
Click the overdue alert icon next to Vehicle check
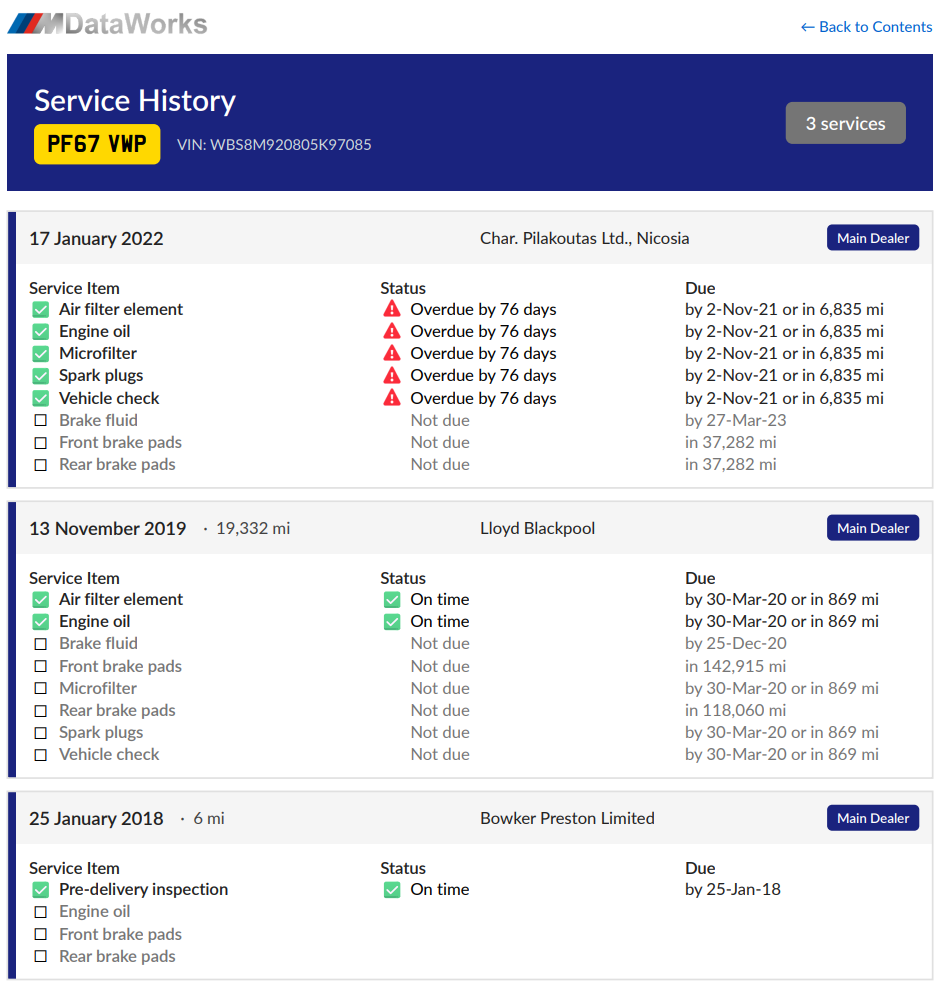(x=392, y=397)
